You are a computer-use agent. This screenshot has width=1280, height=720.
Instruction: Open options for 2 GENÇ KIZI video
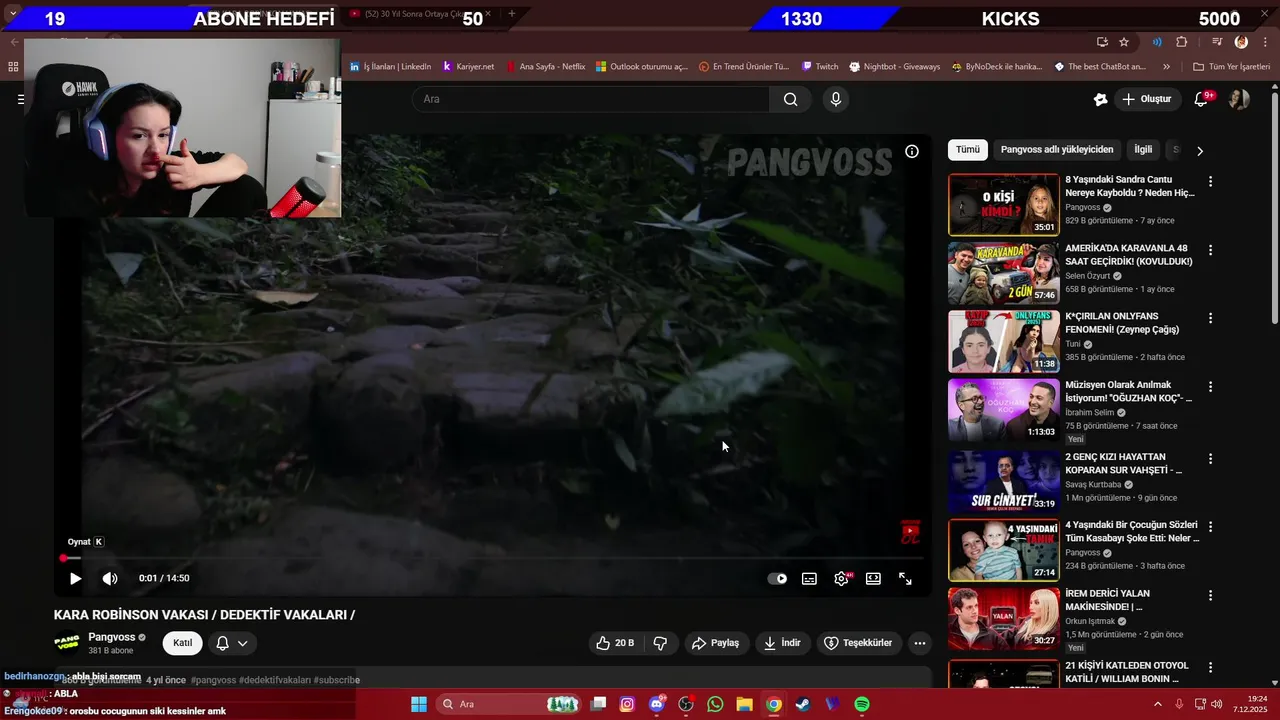[1210, 459]
